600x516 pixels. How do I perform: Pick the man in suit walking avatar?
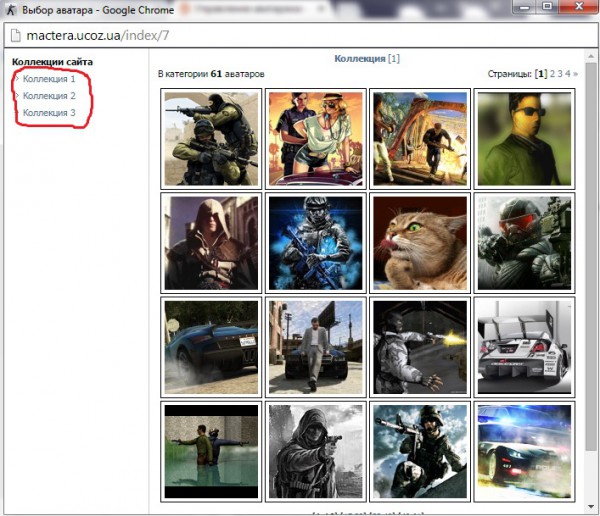[316, 347]
